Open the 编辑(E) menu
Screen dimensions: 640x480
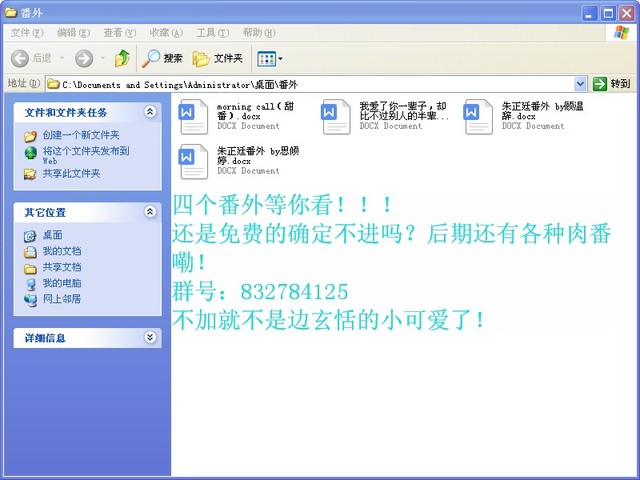(x=73, y=33)
